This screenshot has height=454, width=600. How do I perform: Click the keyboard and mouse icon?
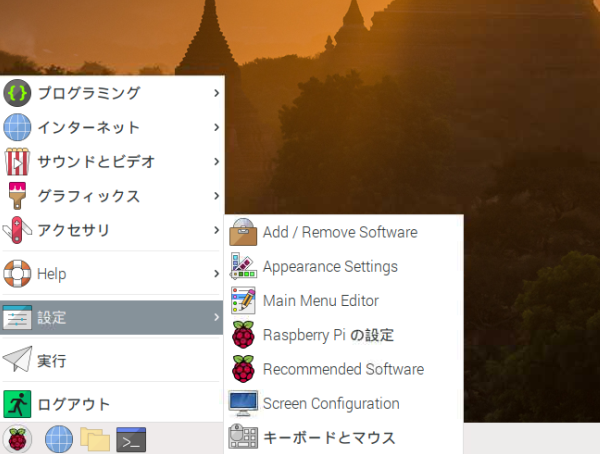[243, 436]
